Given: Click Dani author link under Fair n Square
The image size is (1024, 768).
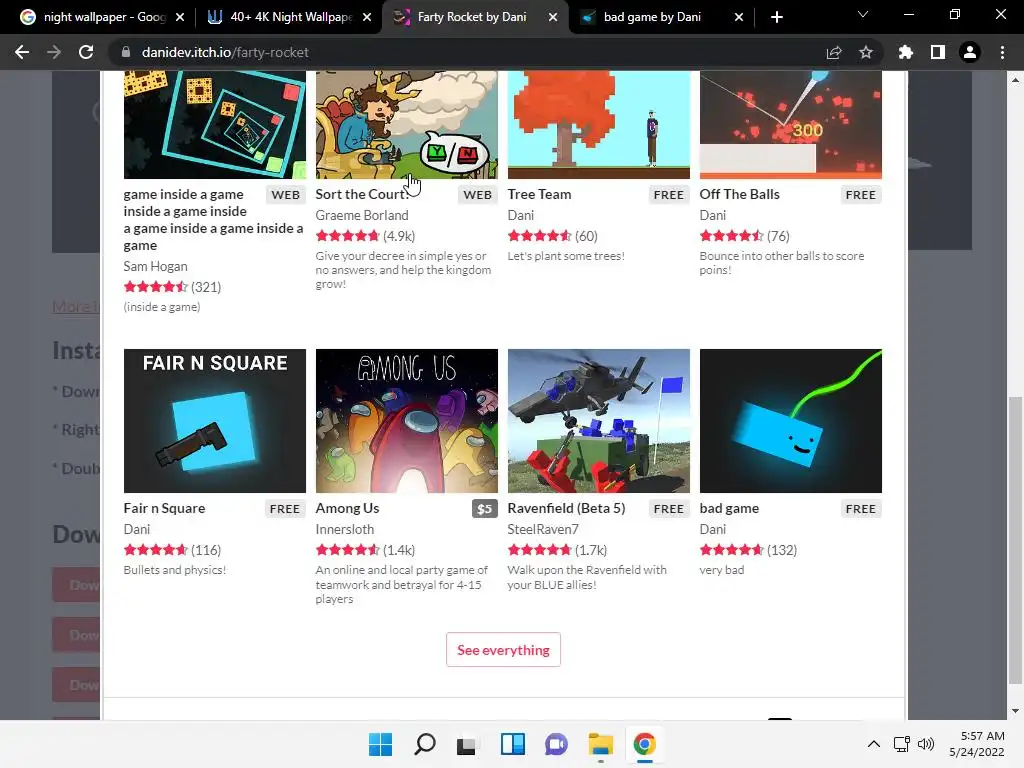Looking at the screenshot, I should tap(136, 529).
